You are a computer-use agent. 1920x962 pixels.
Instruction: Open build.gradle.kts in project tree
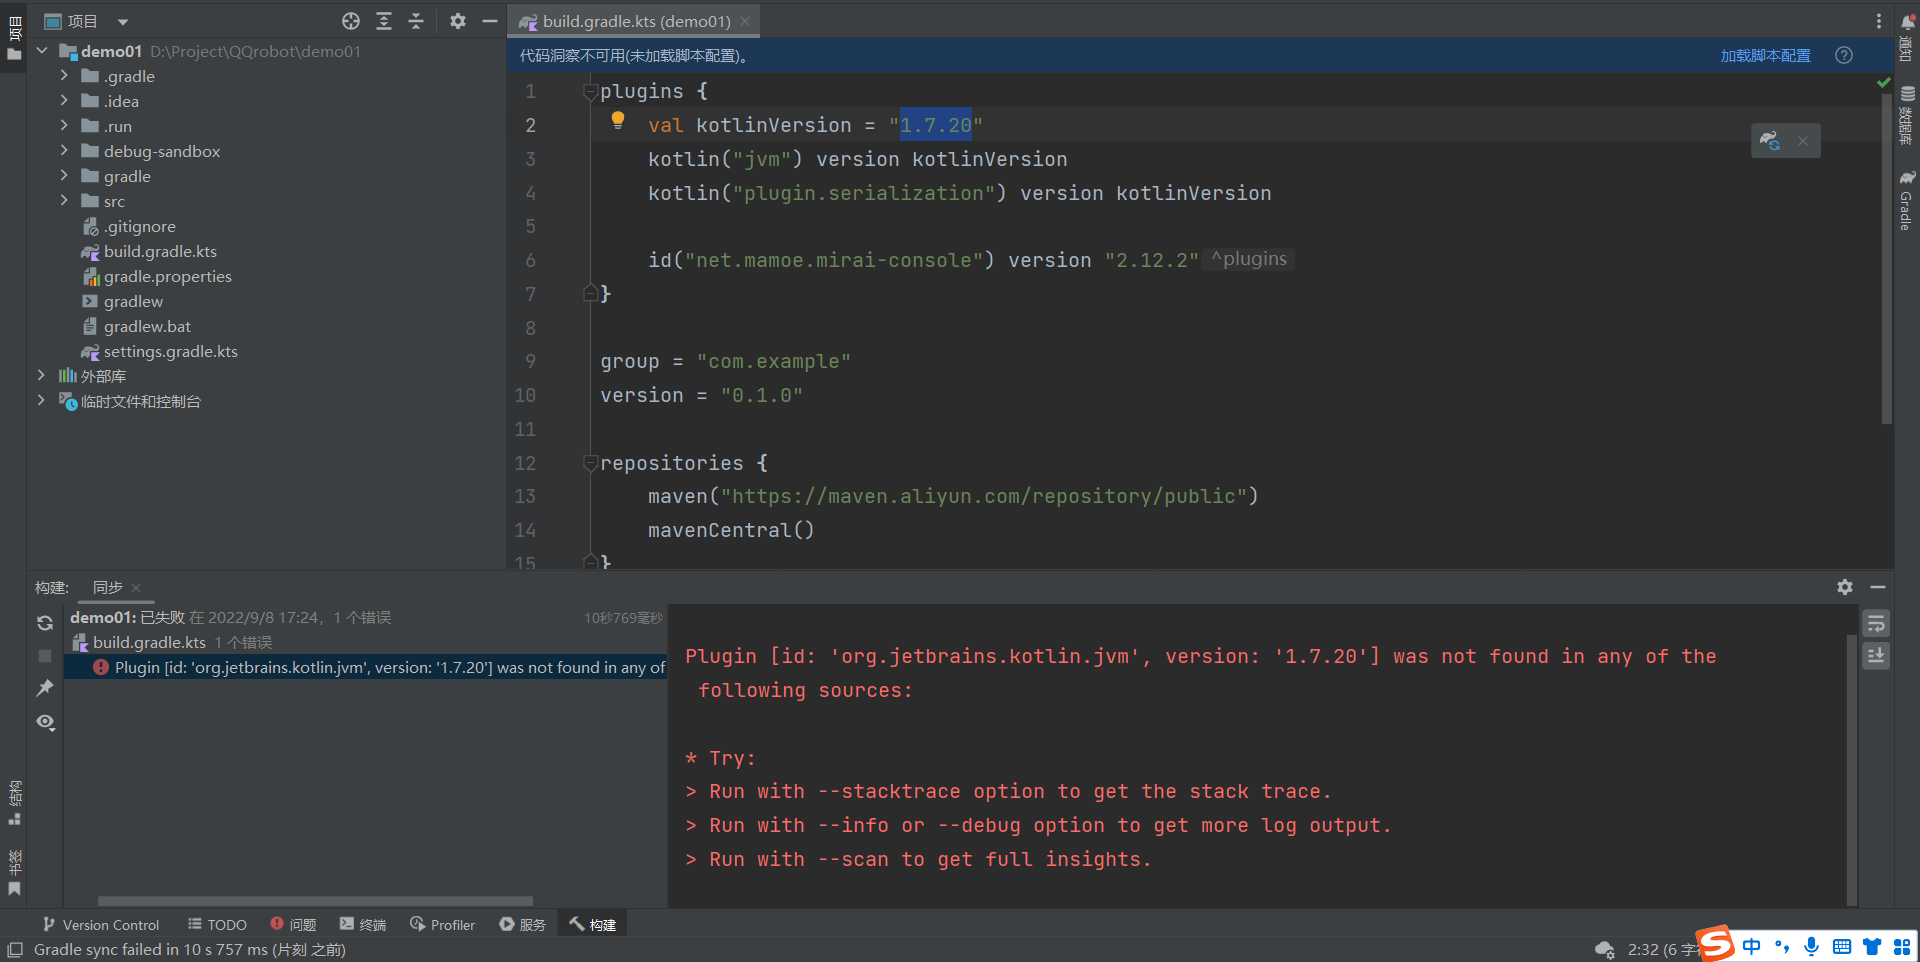(149, 251)
